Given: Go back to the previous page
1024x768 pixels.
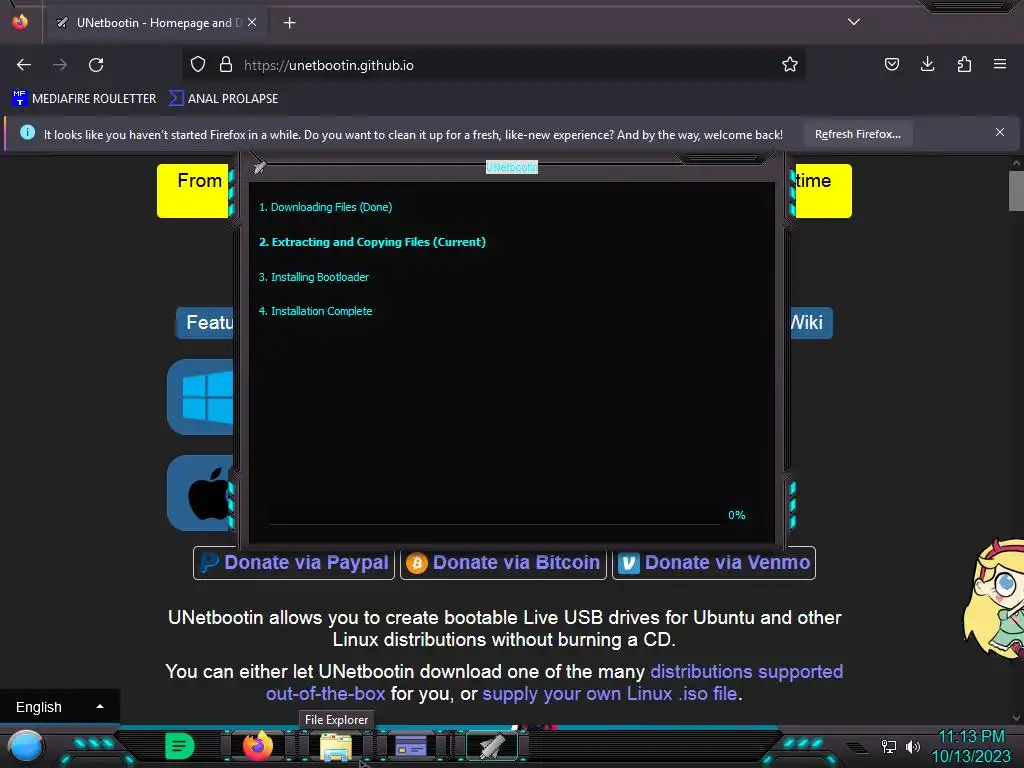Looking at the screenshot, I should coord(24,65).
